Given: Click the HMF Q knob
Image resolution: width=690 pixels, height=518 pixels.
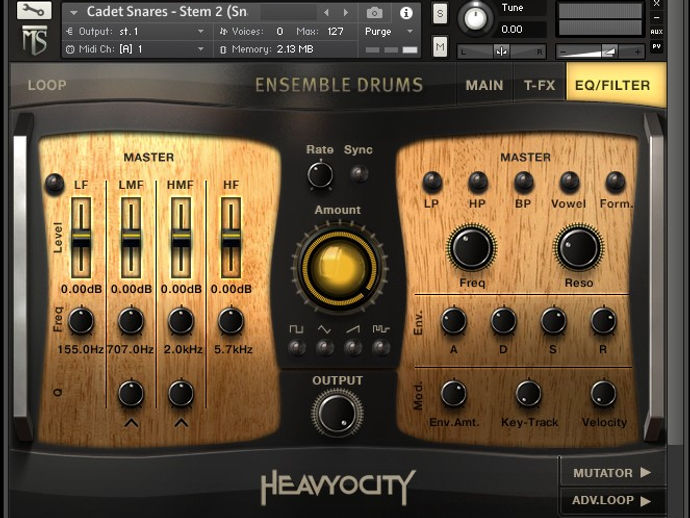Looking at the screenshot, I should pos(181,393).
